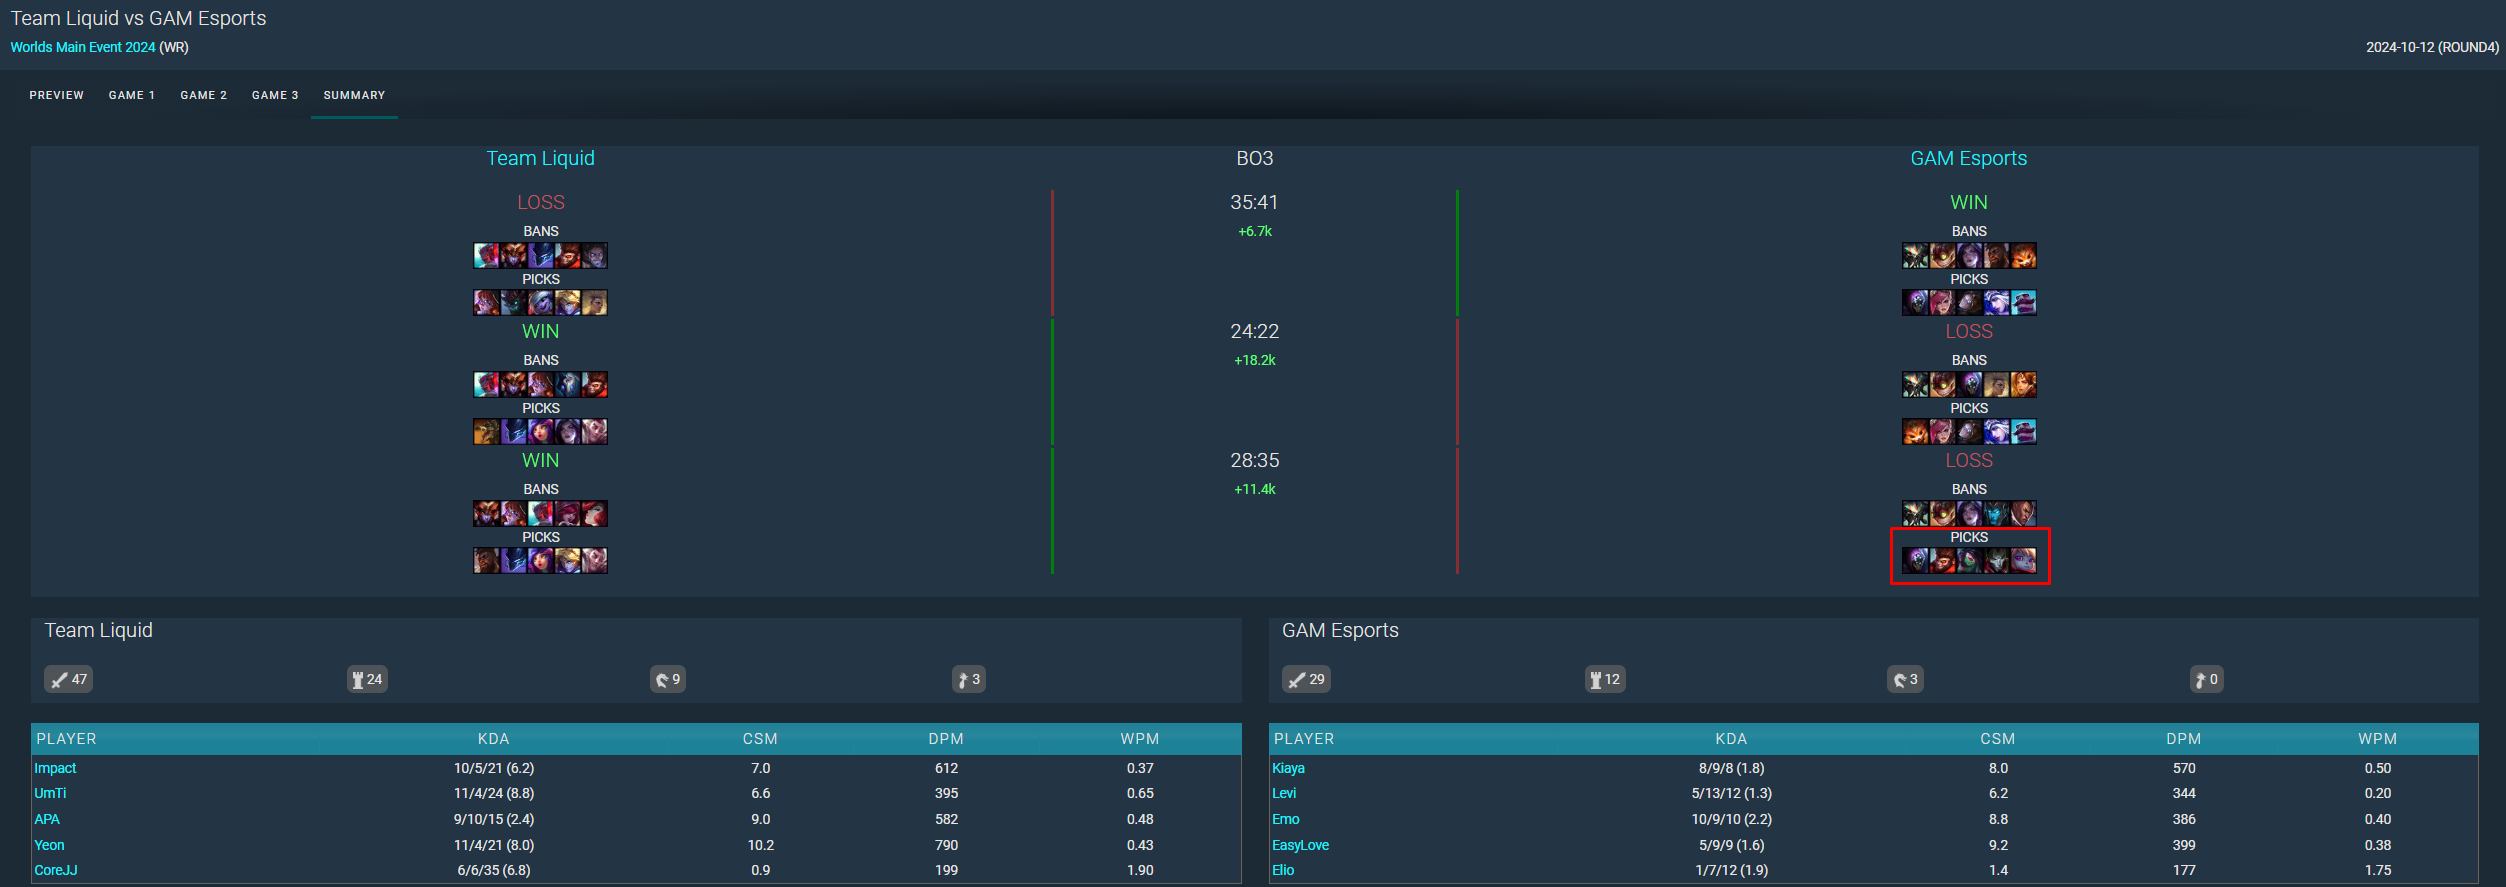Open the GAME 3 tab
Screen dimensions: 2506x887
[275, 95]
